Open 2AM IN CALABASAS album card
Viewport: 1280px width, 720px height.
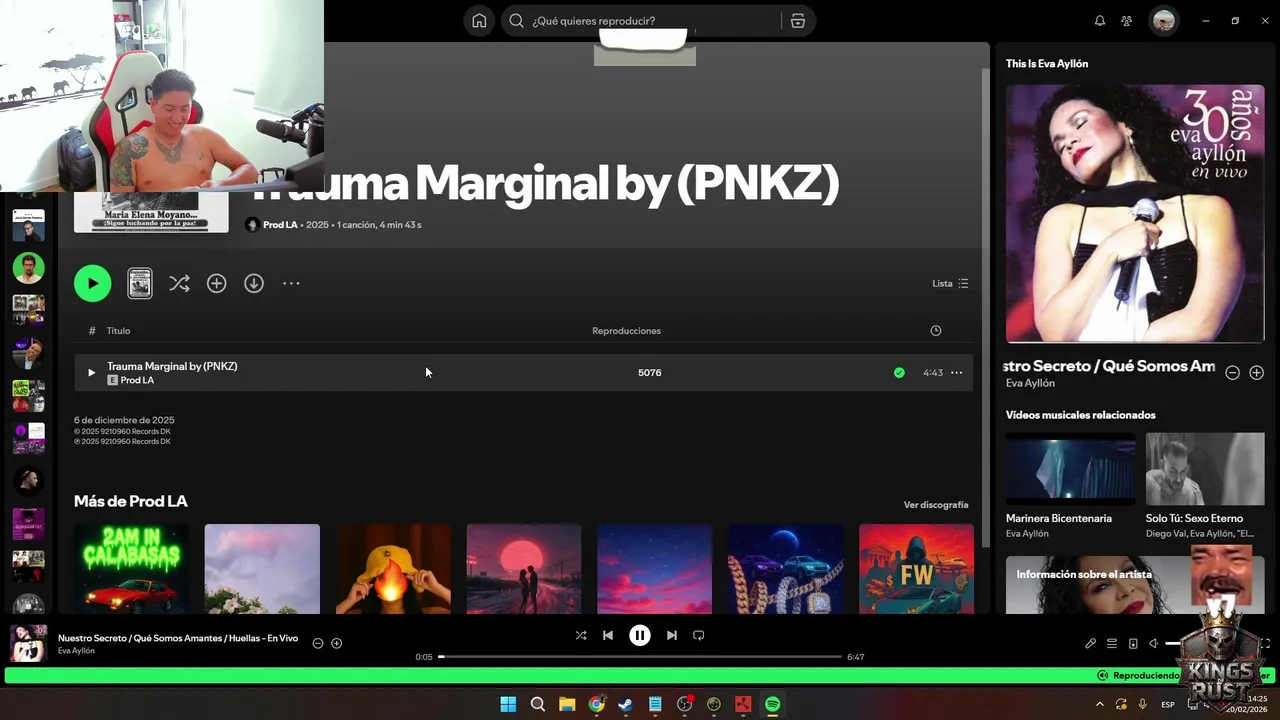pyautogui.click(x=131, y=569)
